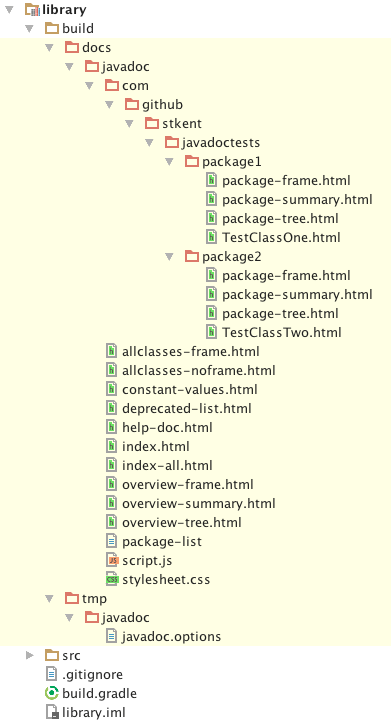391x723 pixels.
Task: Collapse the docs folder arrow
Action: (49, 47)
